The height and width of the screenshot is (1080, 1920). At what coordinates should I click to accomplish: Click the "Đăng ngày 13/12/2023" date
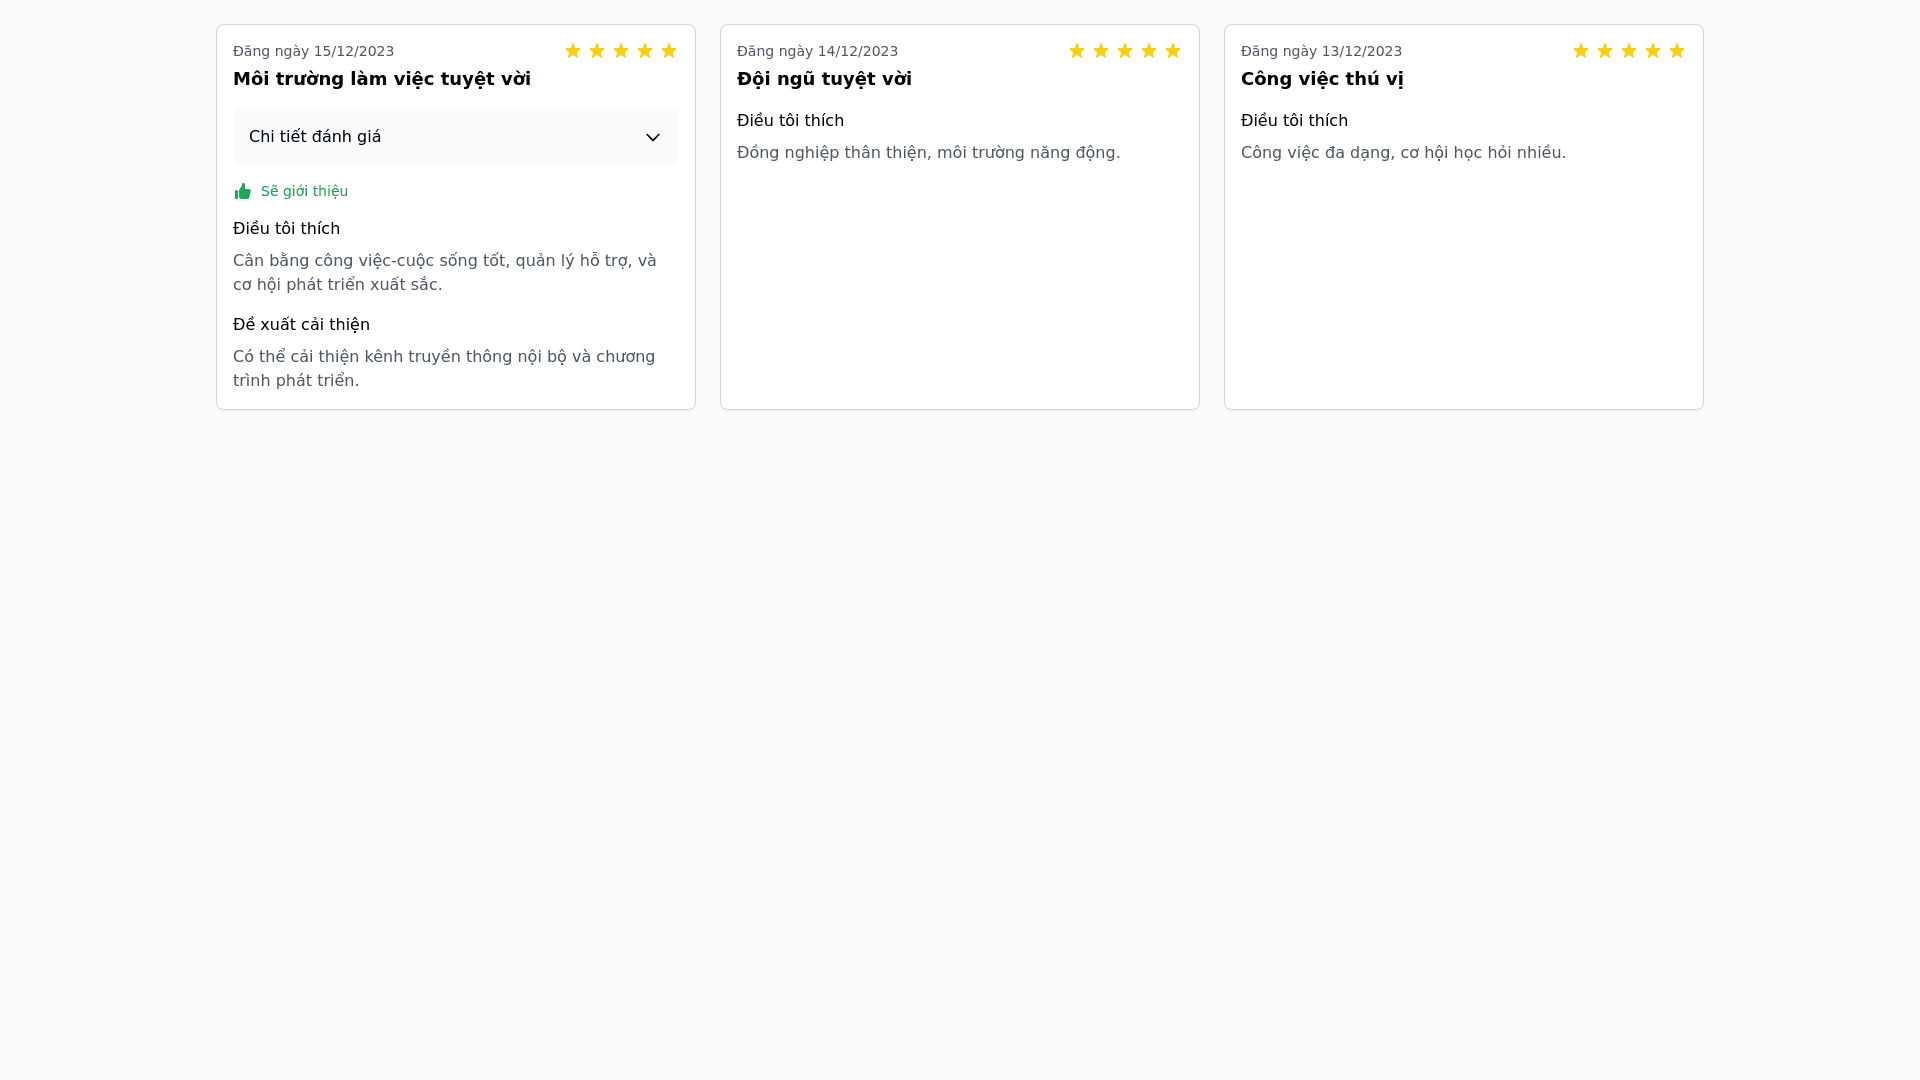(1321, 51)
